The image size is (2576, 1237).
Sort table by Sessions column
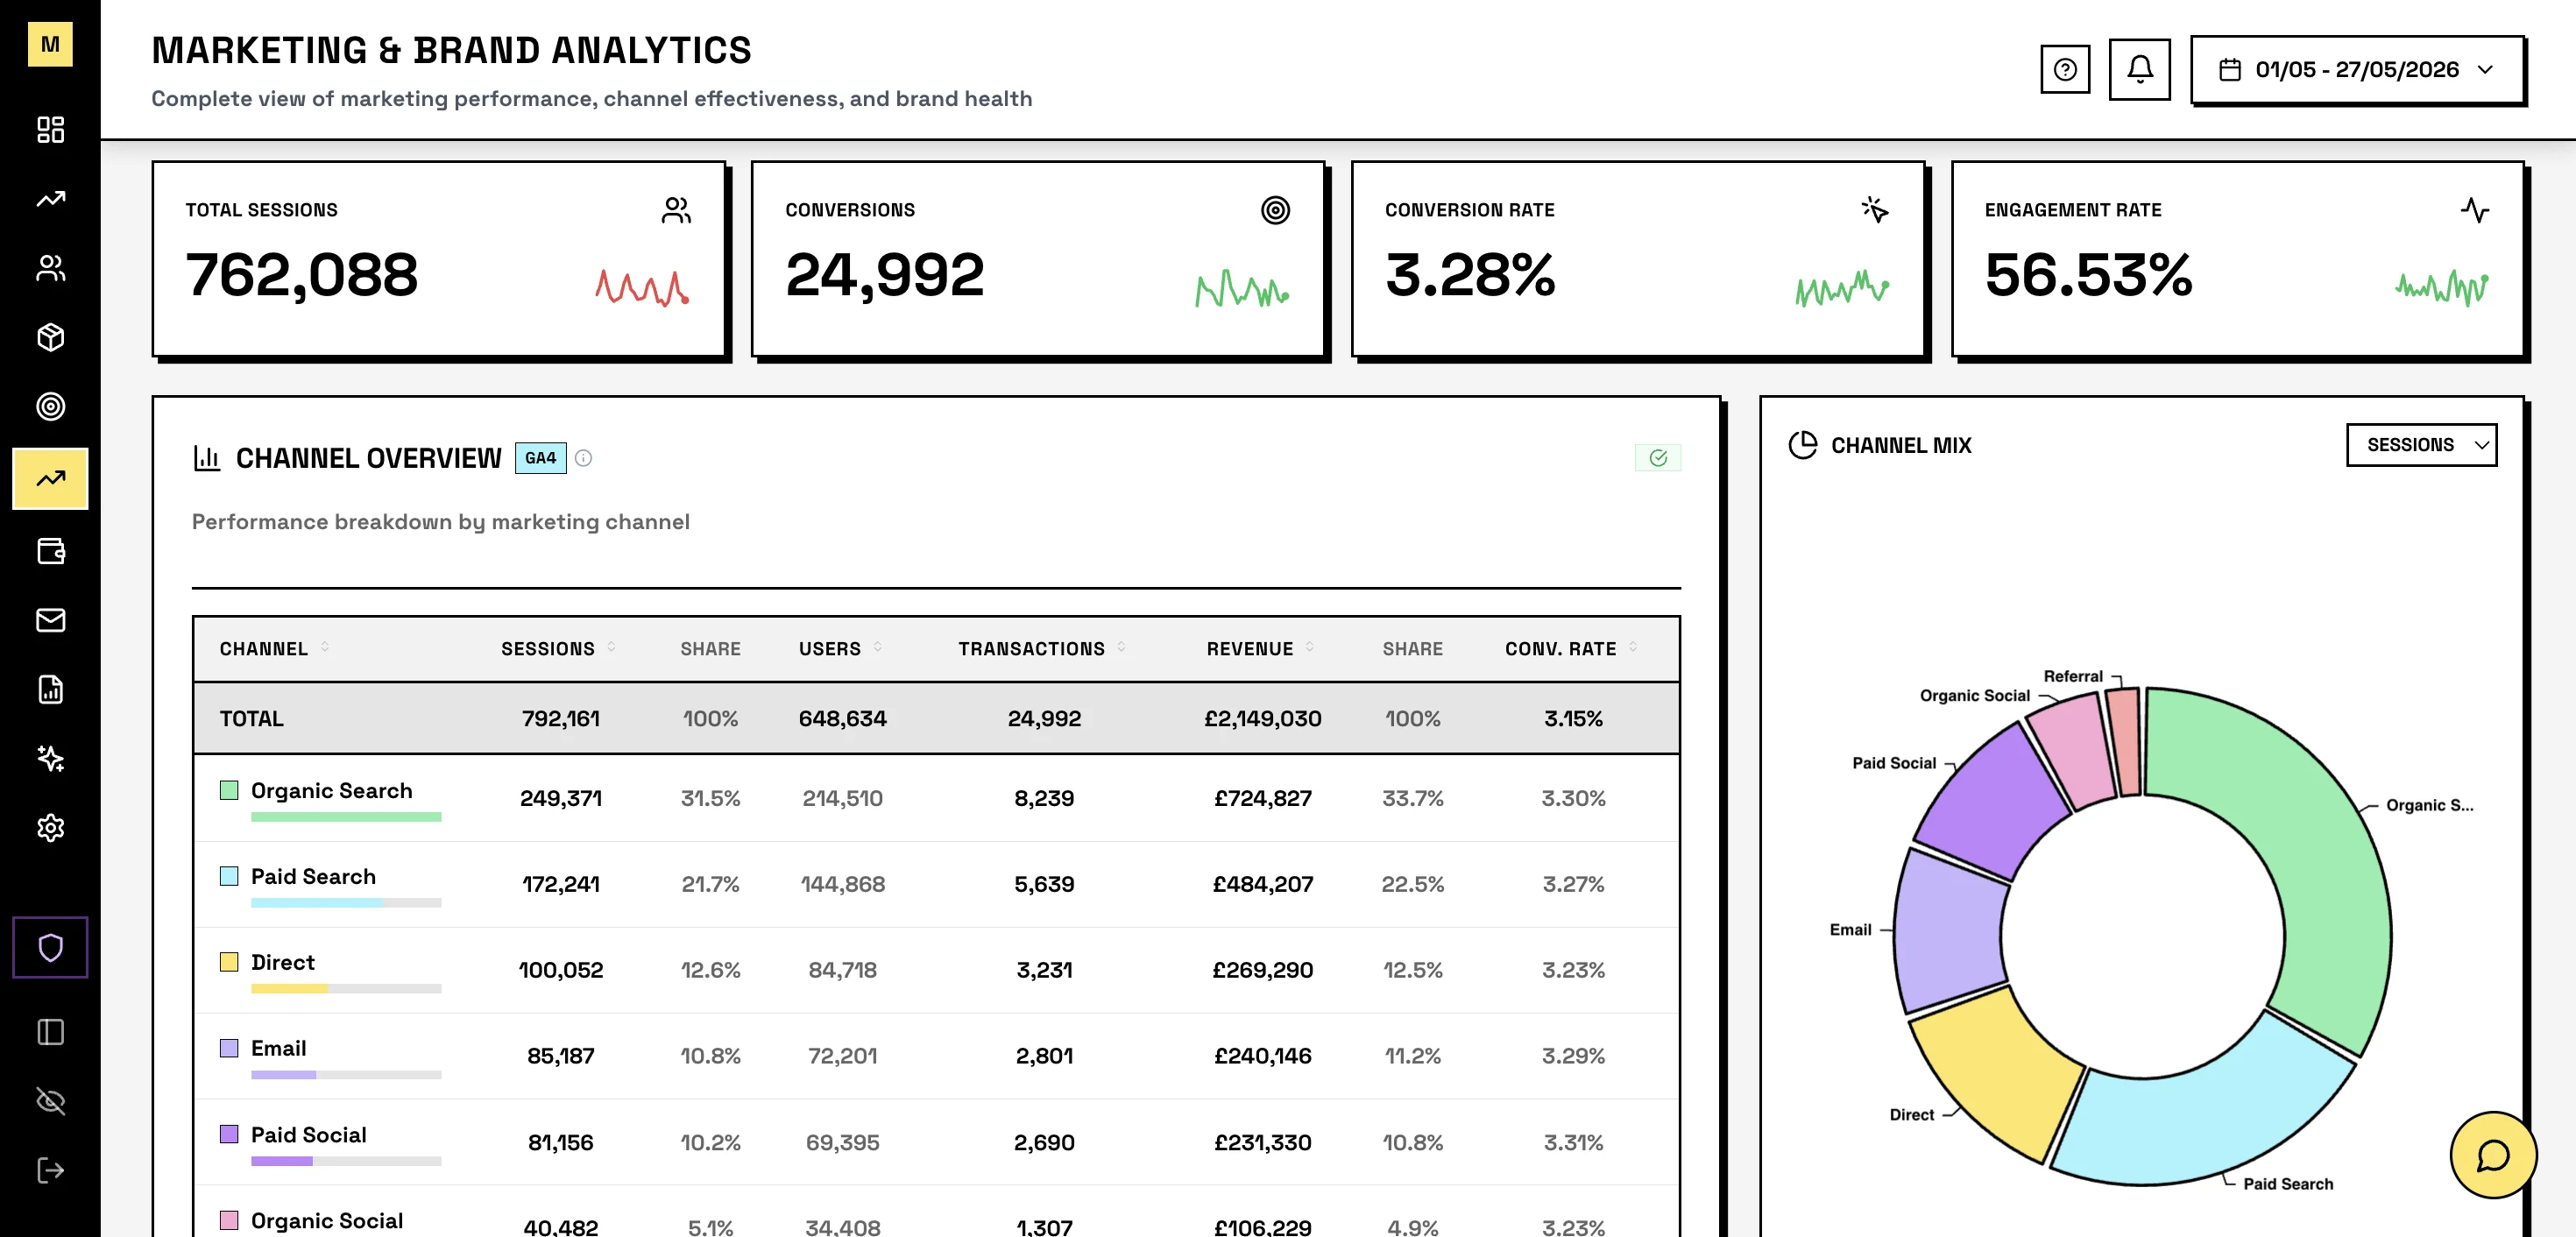click(x=558, y=649)
